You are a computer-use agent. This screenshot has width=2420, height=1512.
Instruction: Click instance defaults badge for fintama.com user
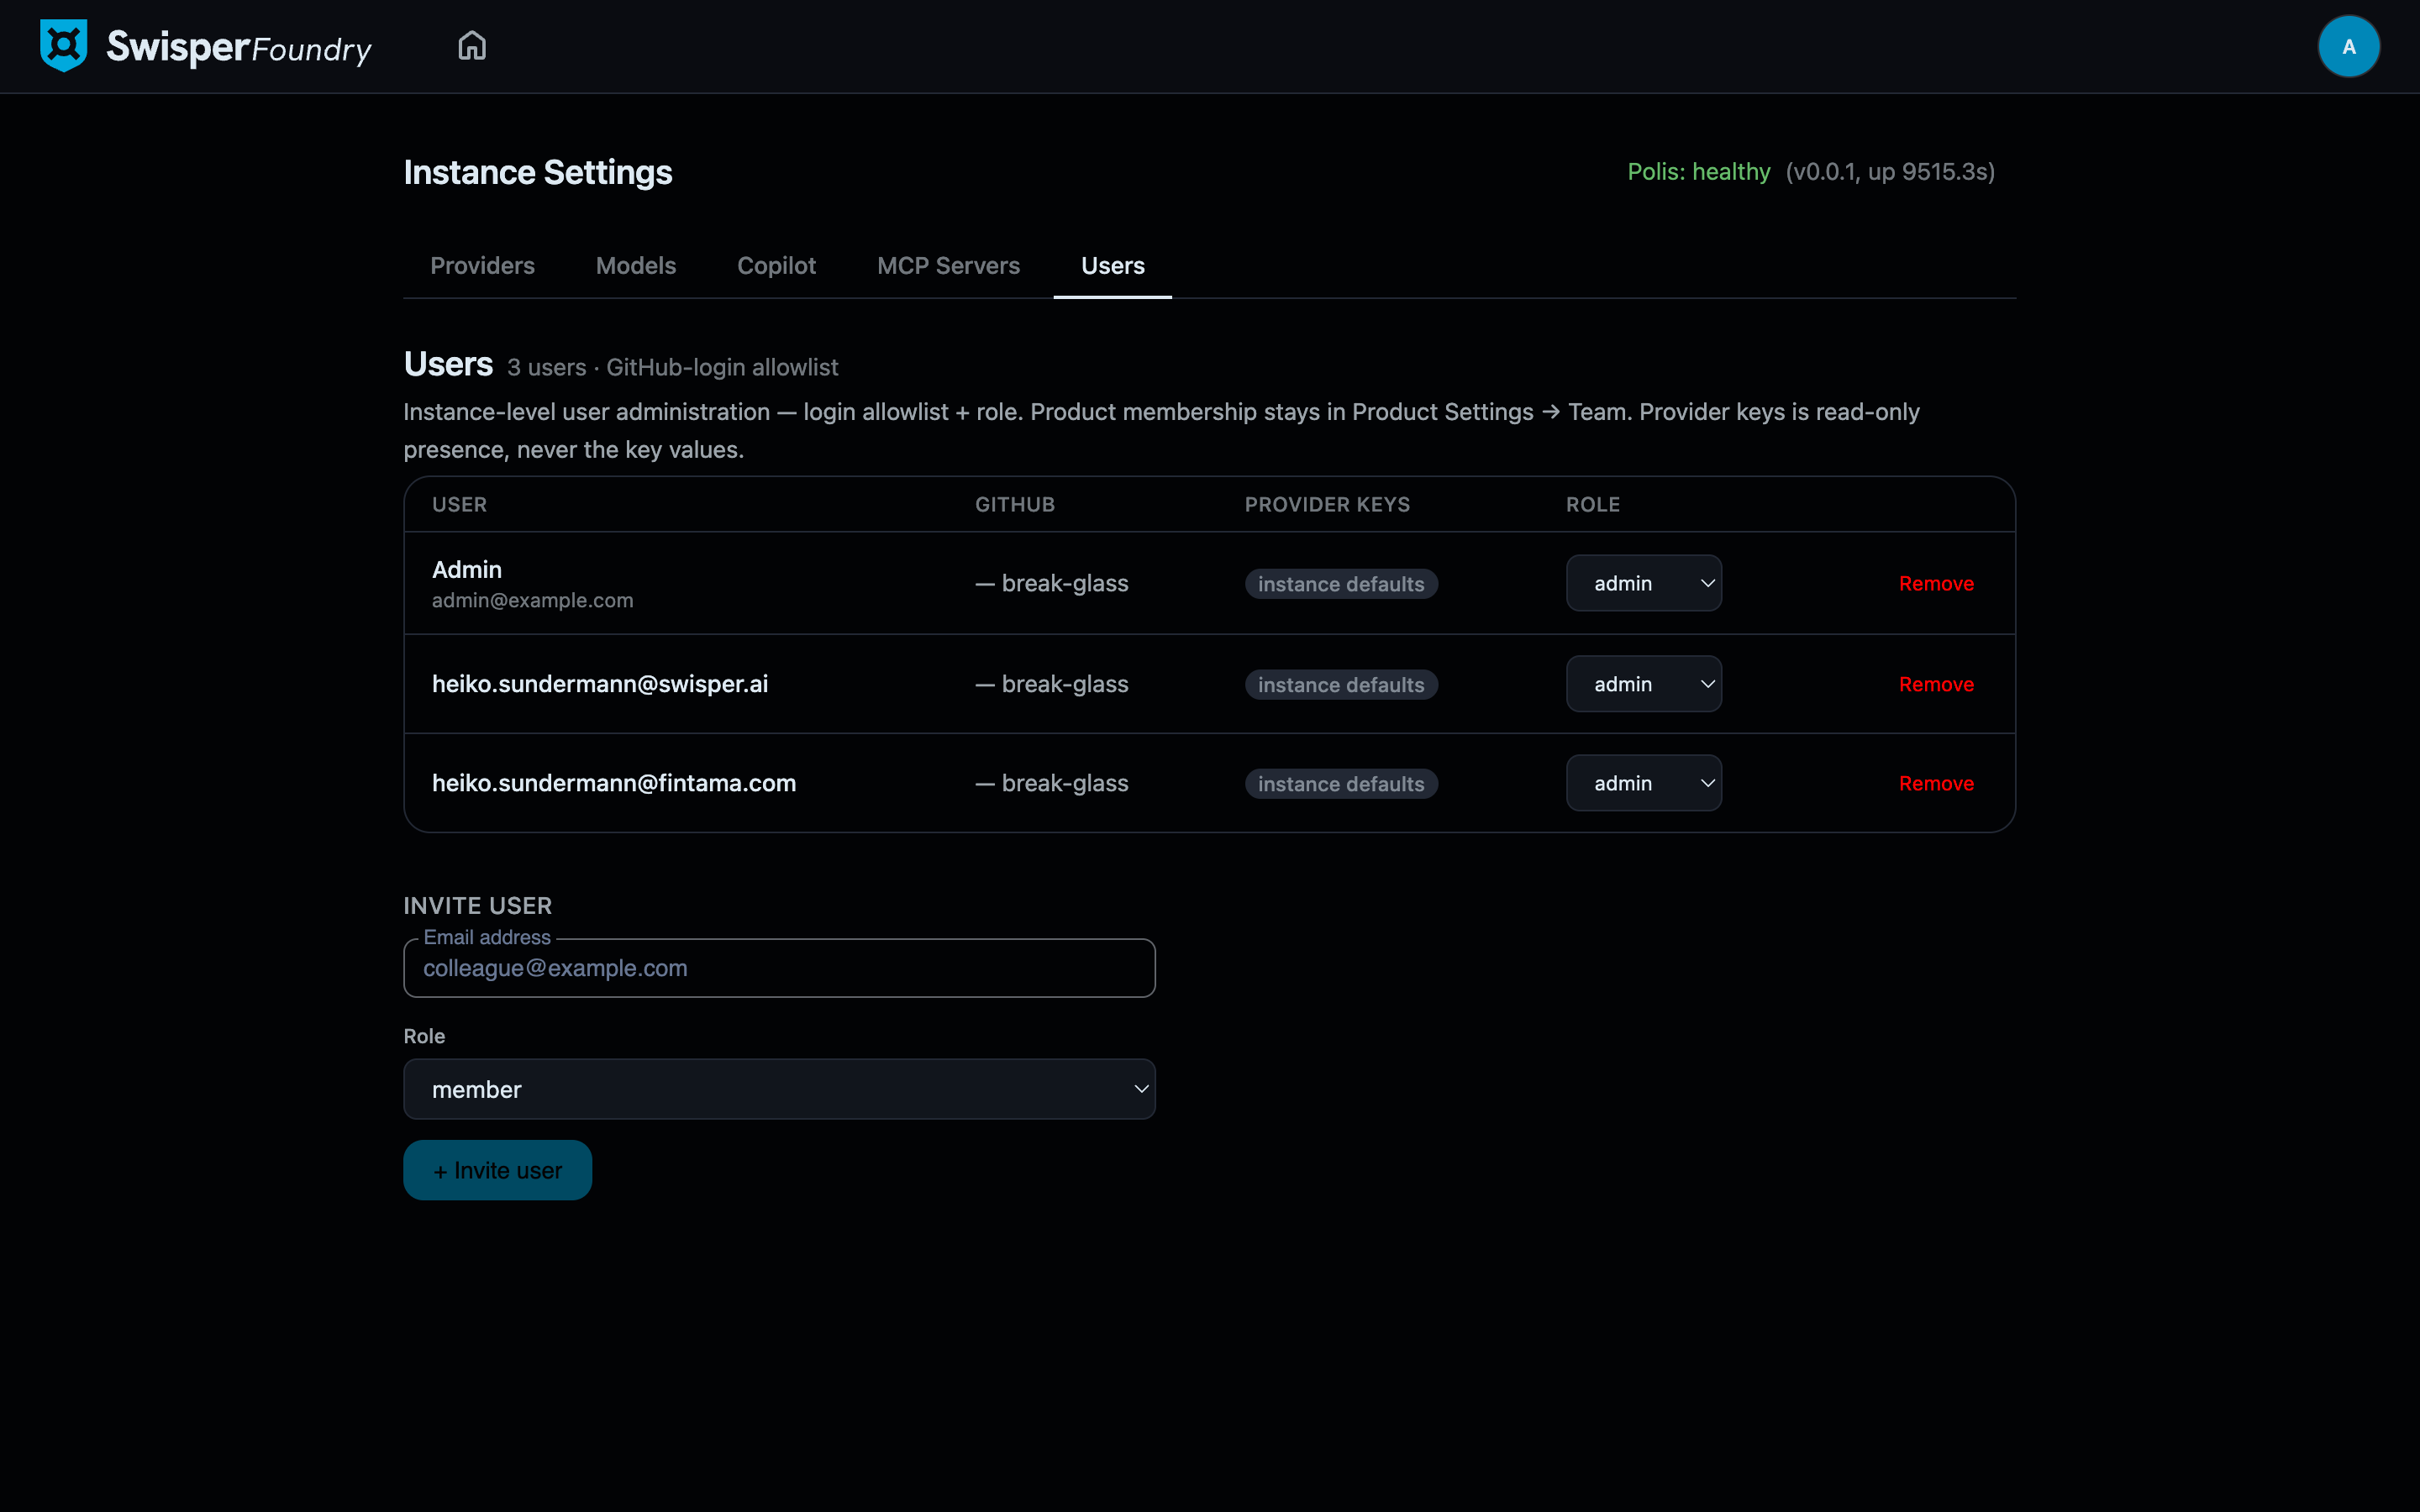pos(1341,784)
